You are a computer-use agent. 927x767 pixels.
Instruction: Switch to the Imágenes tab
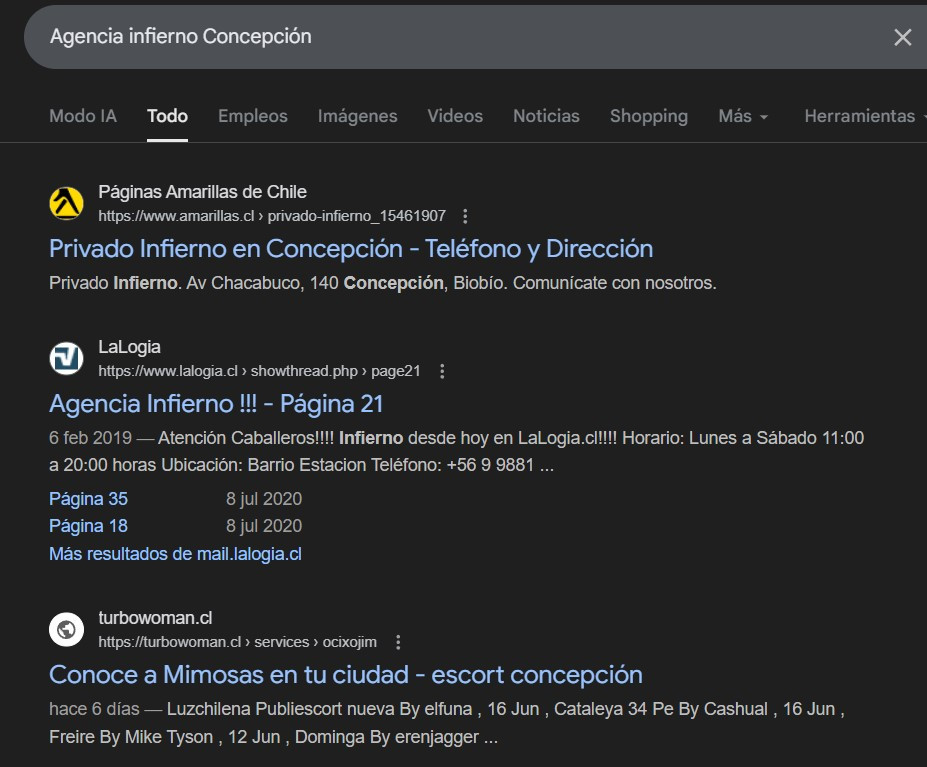click(x=357, y=116)
